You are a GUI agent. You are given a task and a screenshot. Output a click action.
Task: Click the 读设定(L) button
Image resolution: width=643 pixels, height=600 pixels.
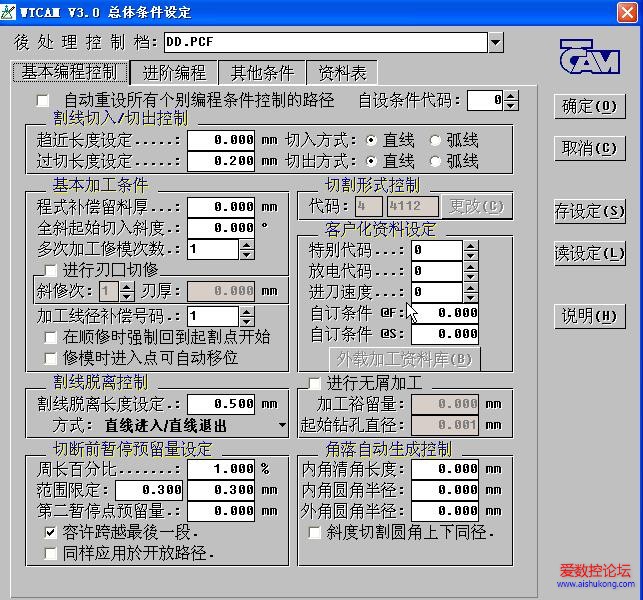coord(589,253)
